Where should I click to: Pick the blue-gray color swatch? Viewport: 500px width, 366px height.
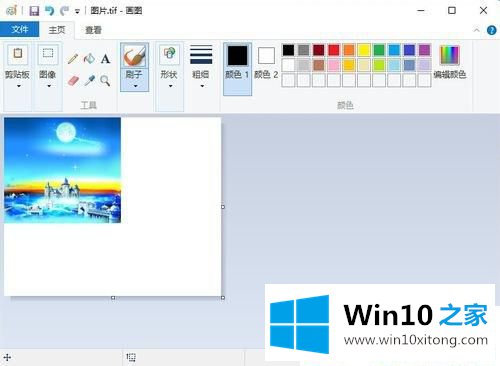pos(409,65)
